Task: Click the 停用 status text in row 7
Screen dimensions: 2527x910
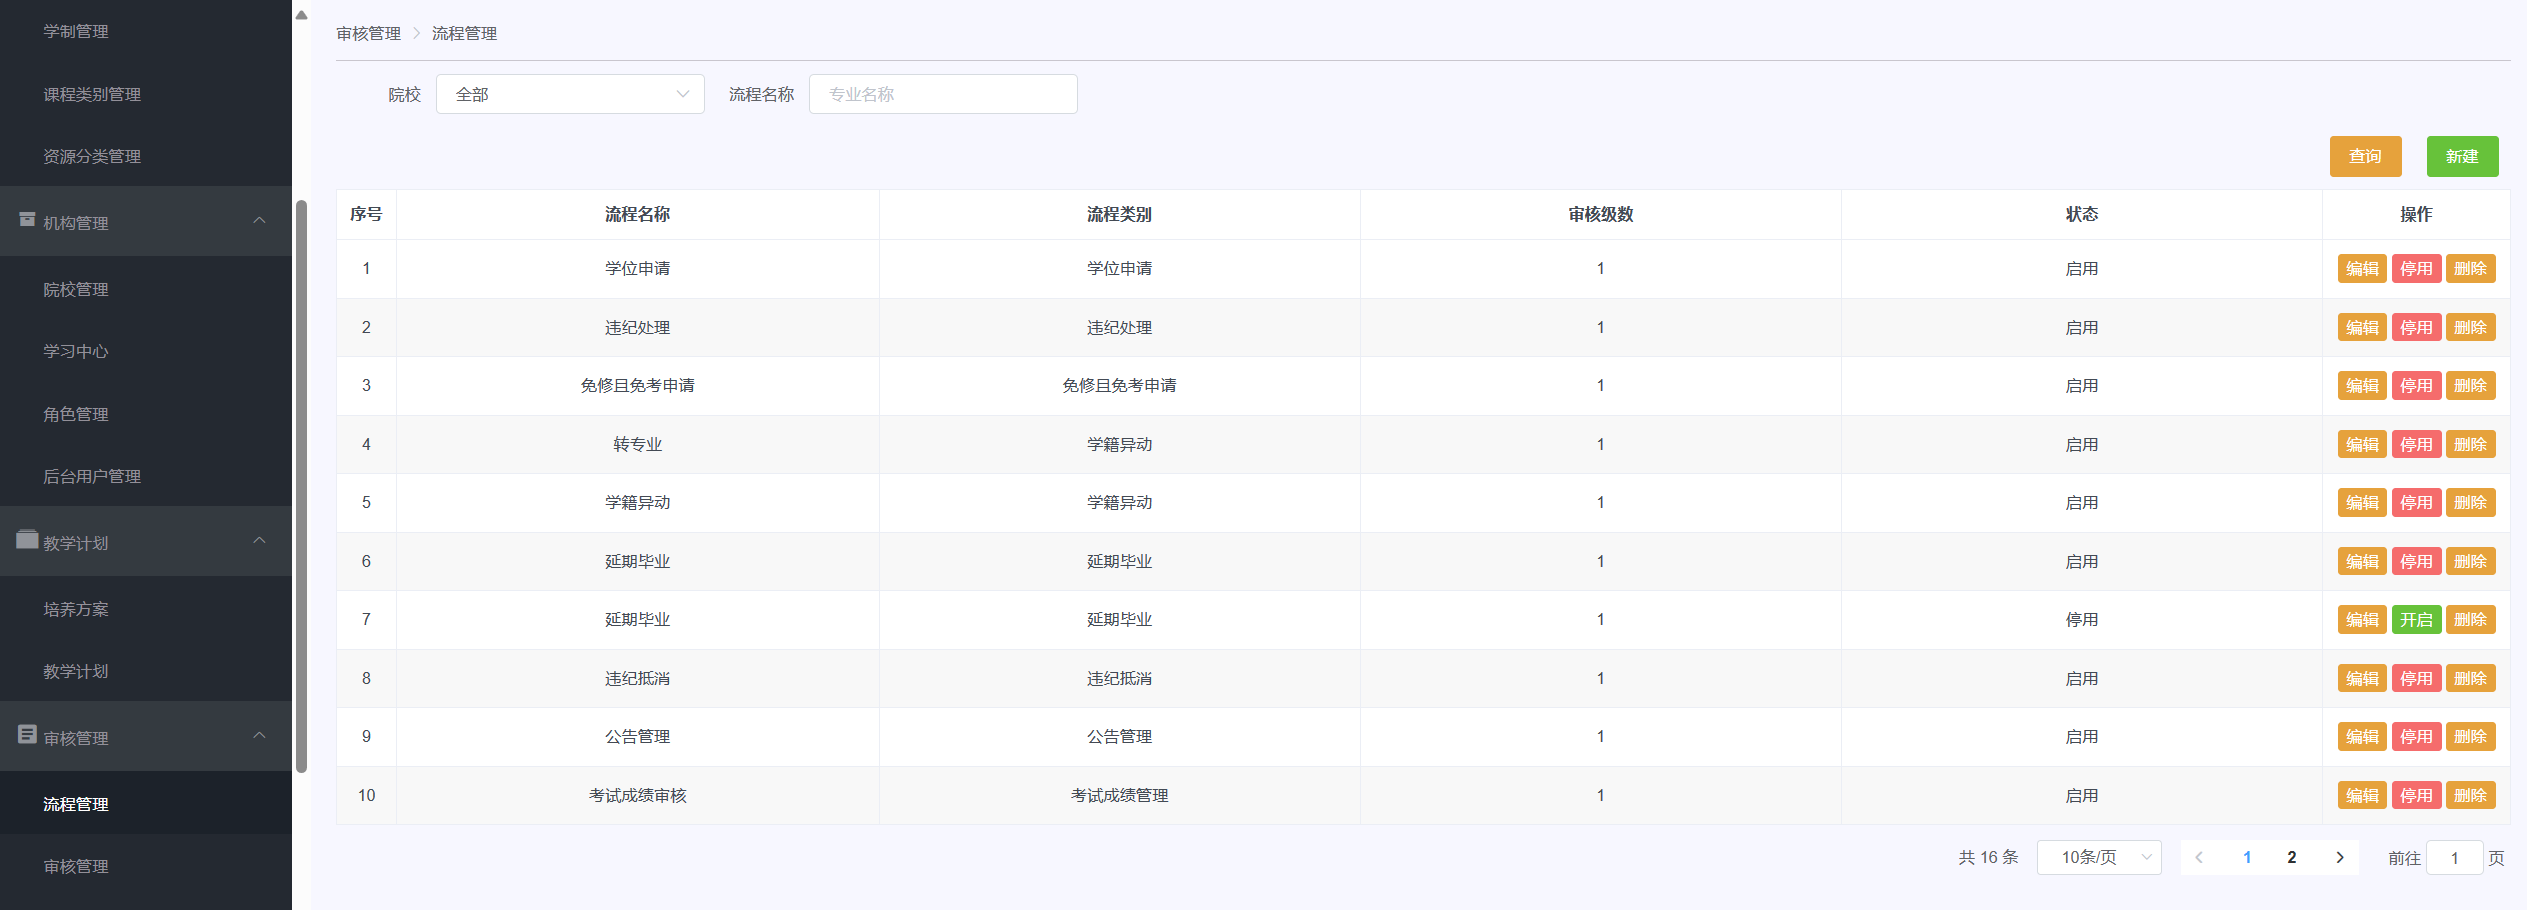Action: click(2082, 619)
